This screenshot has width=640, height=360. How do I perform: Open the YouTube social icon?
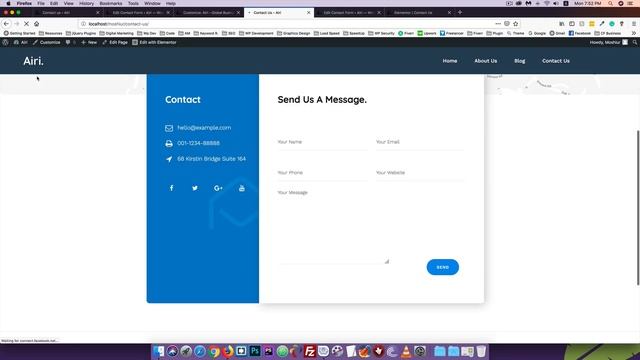pyautogui.click(x=242, y=188)
